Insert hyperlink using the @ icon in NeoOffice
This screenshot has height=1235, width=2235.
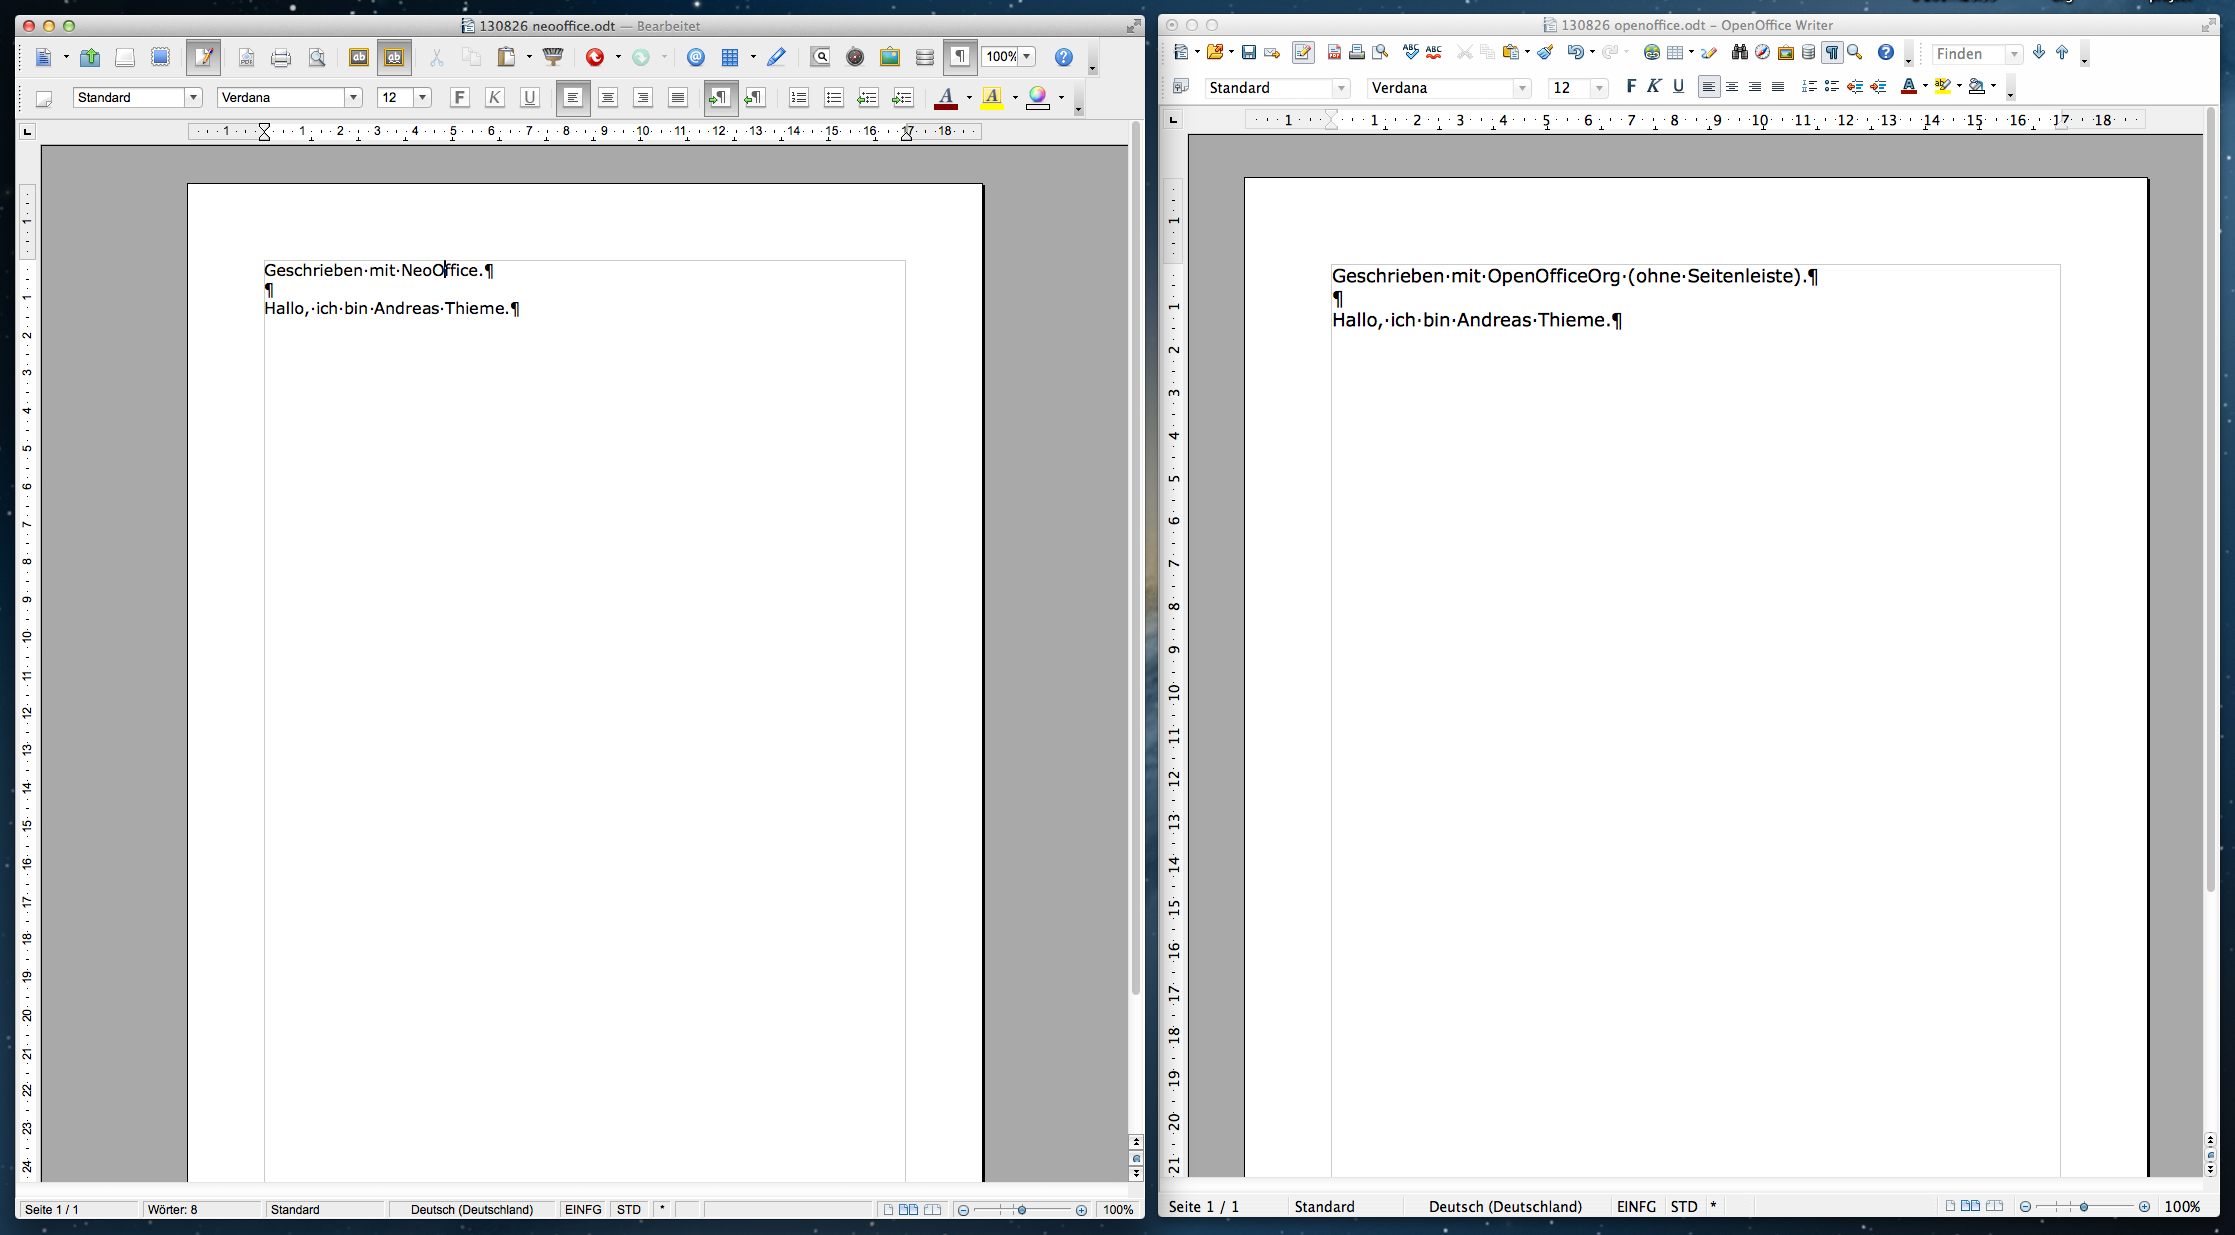click(x=696, y=57)
